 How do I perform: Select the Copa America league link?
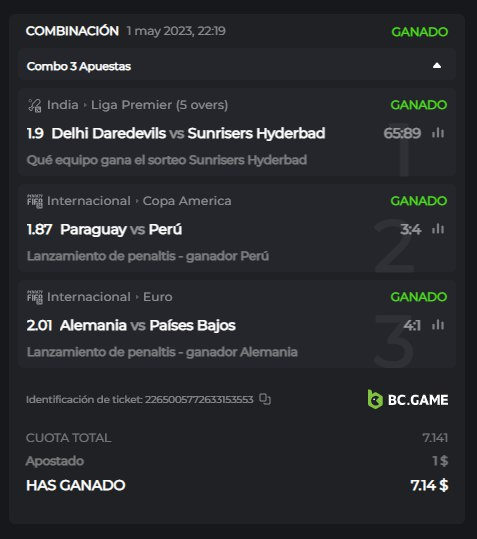point(187,201)
